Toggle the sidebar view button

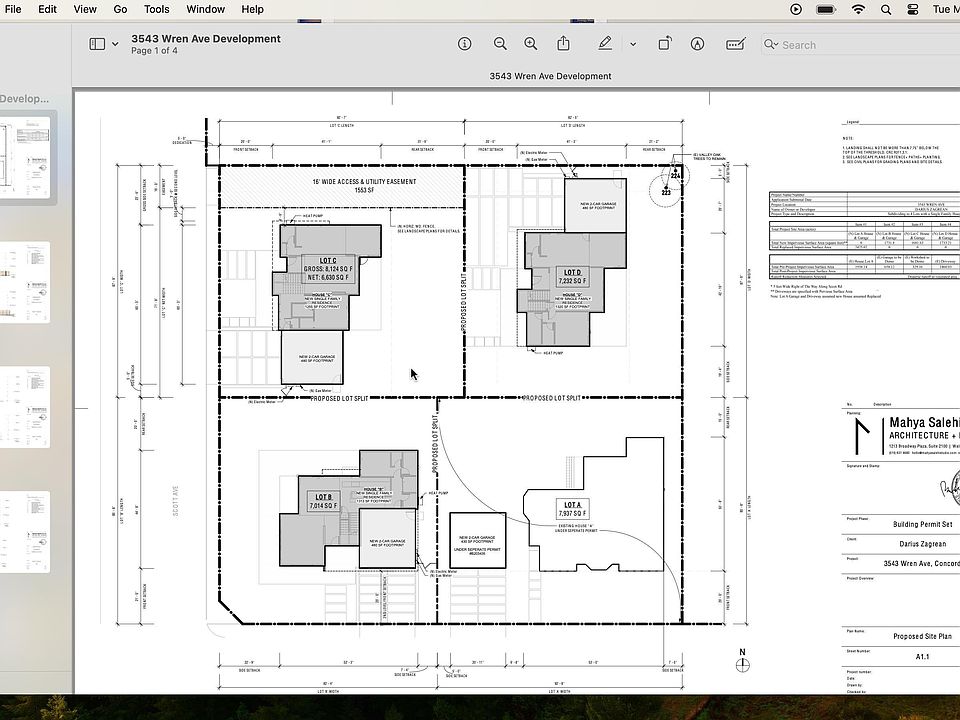click(x=97, y=44)
